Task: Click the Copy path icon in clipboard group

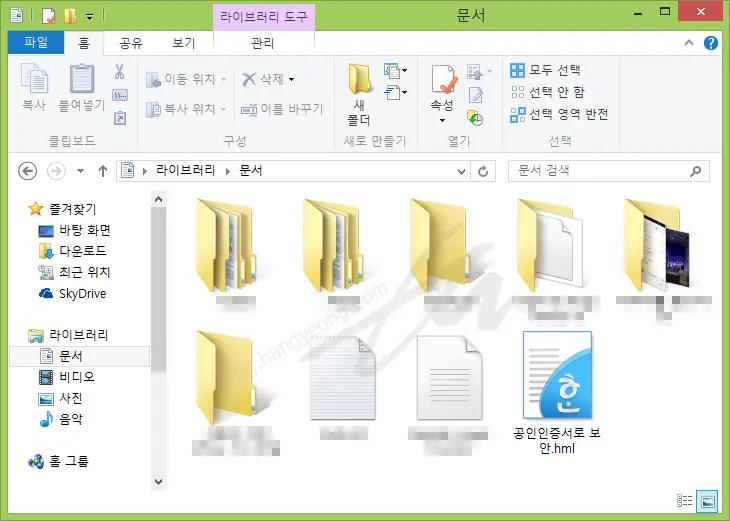Action: 120,95
